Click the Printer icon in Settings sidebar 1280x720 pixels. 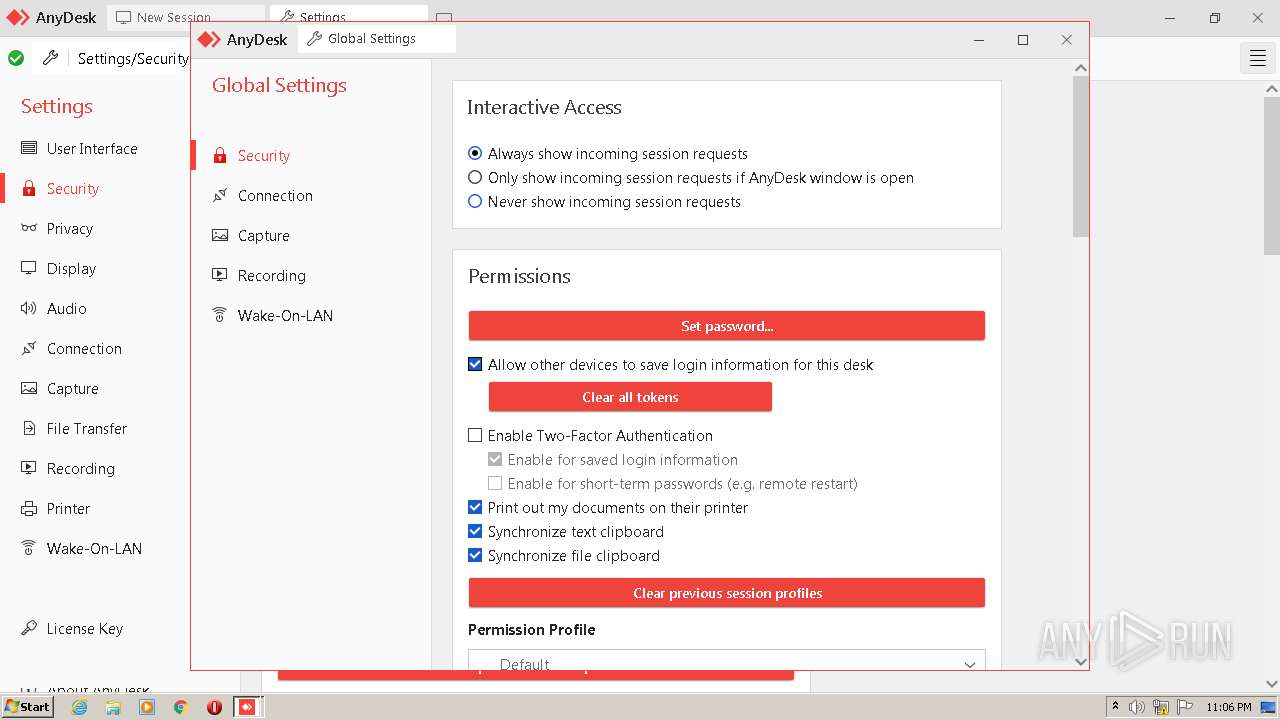tap(29, 508)
